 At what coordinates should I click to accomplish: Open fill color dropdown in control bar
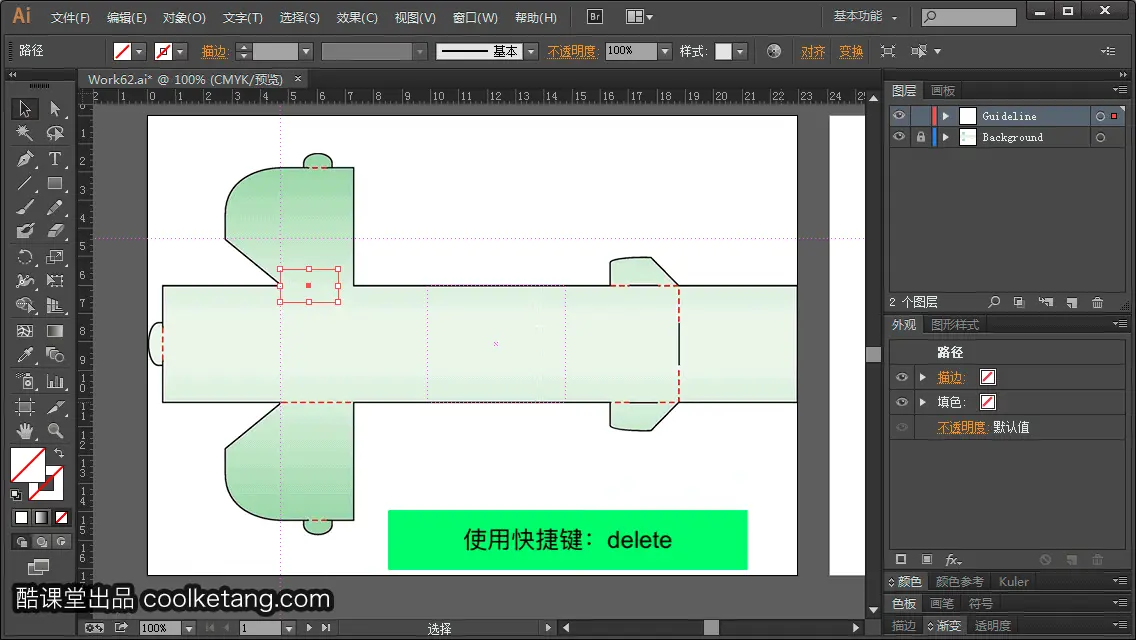pyautogui.click(x=139, y=51)
